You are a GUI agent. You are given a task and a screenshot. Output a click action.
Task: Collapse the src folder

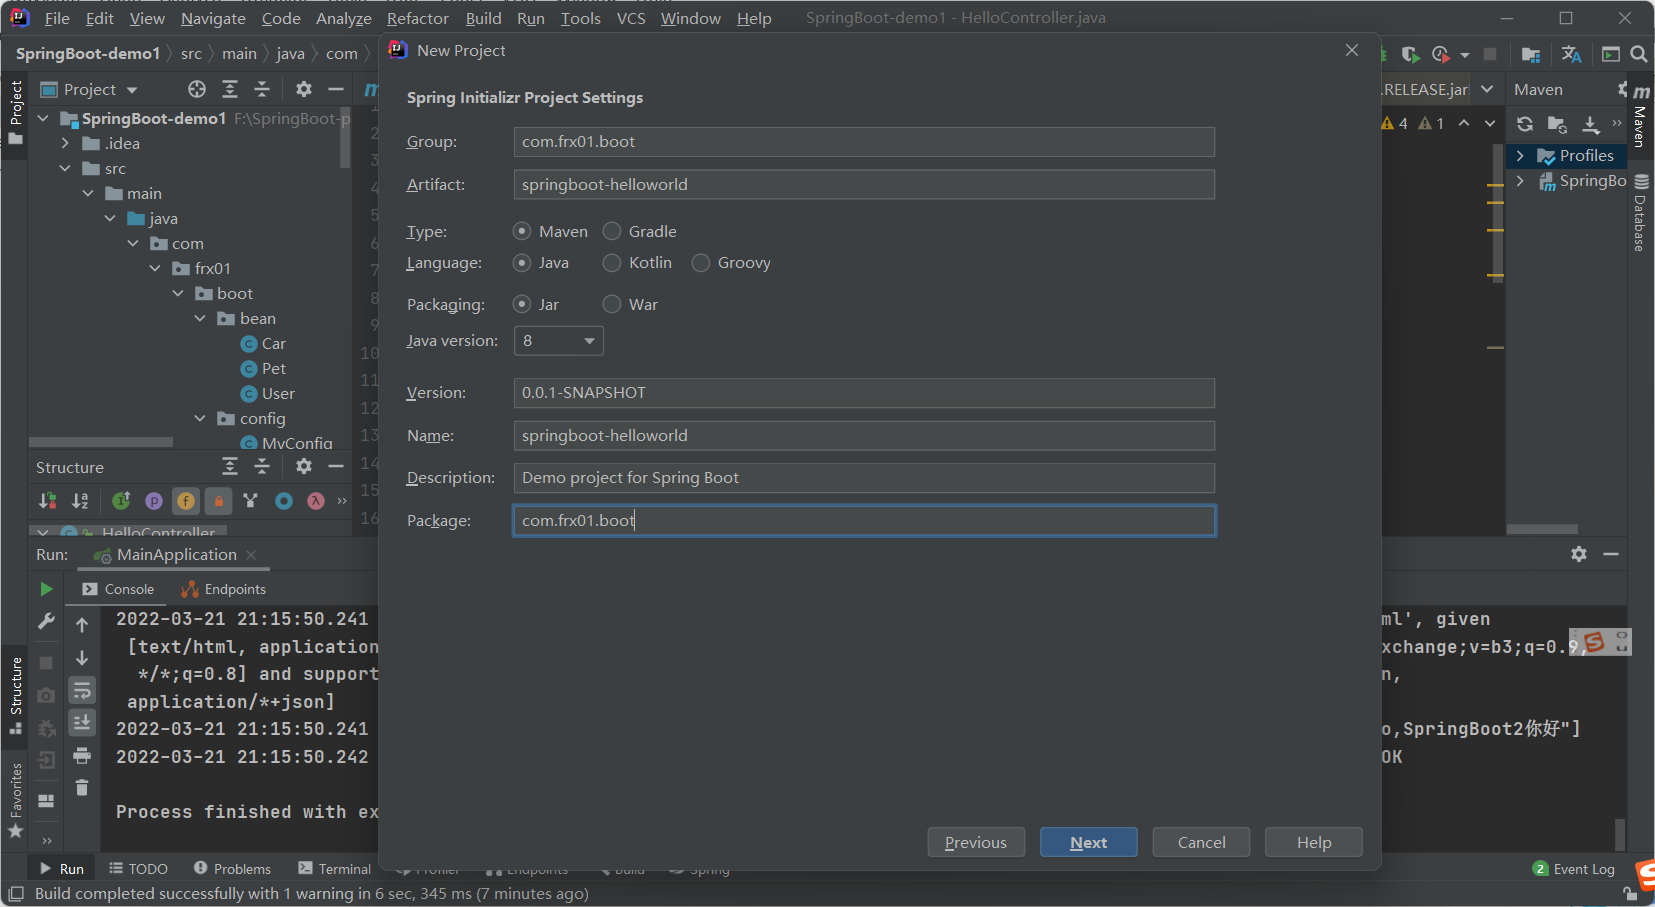point(65,168)
